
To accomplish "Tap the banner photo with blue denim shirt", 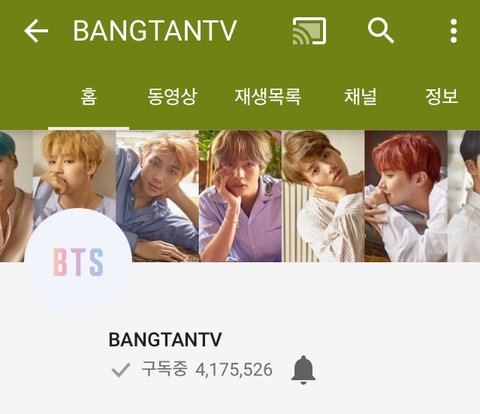I will point(157,196).
